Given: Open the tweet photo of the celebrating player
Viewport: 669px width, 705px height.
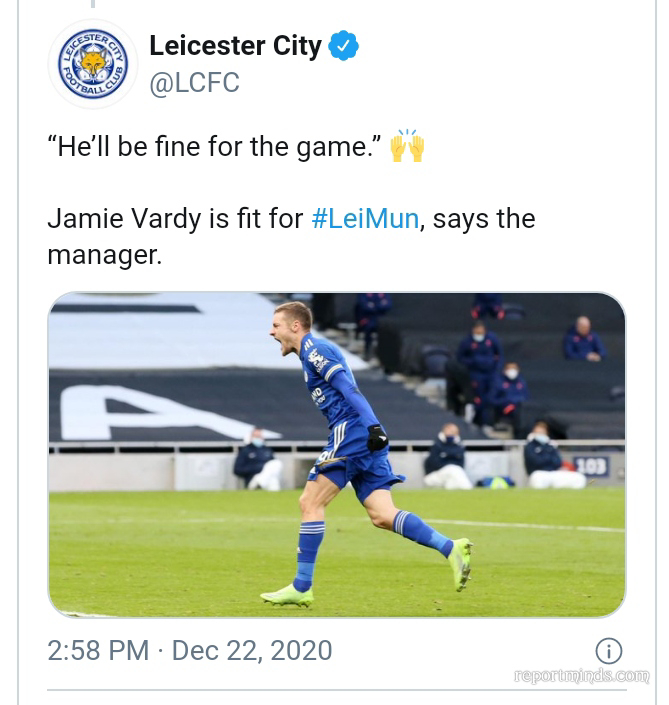Looking at the screenshot, I should click(x=337, y=455).
